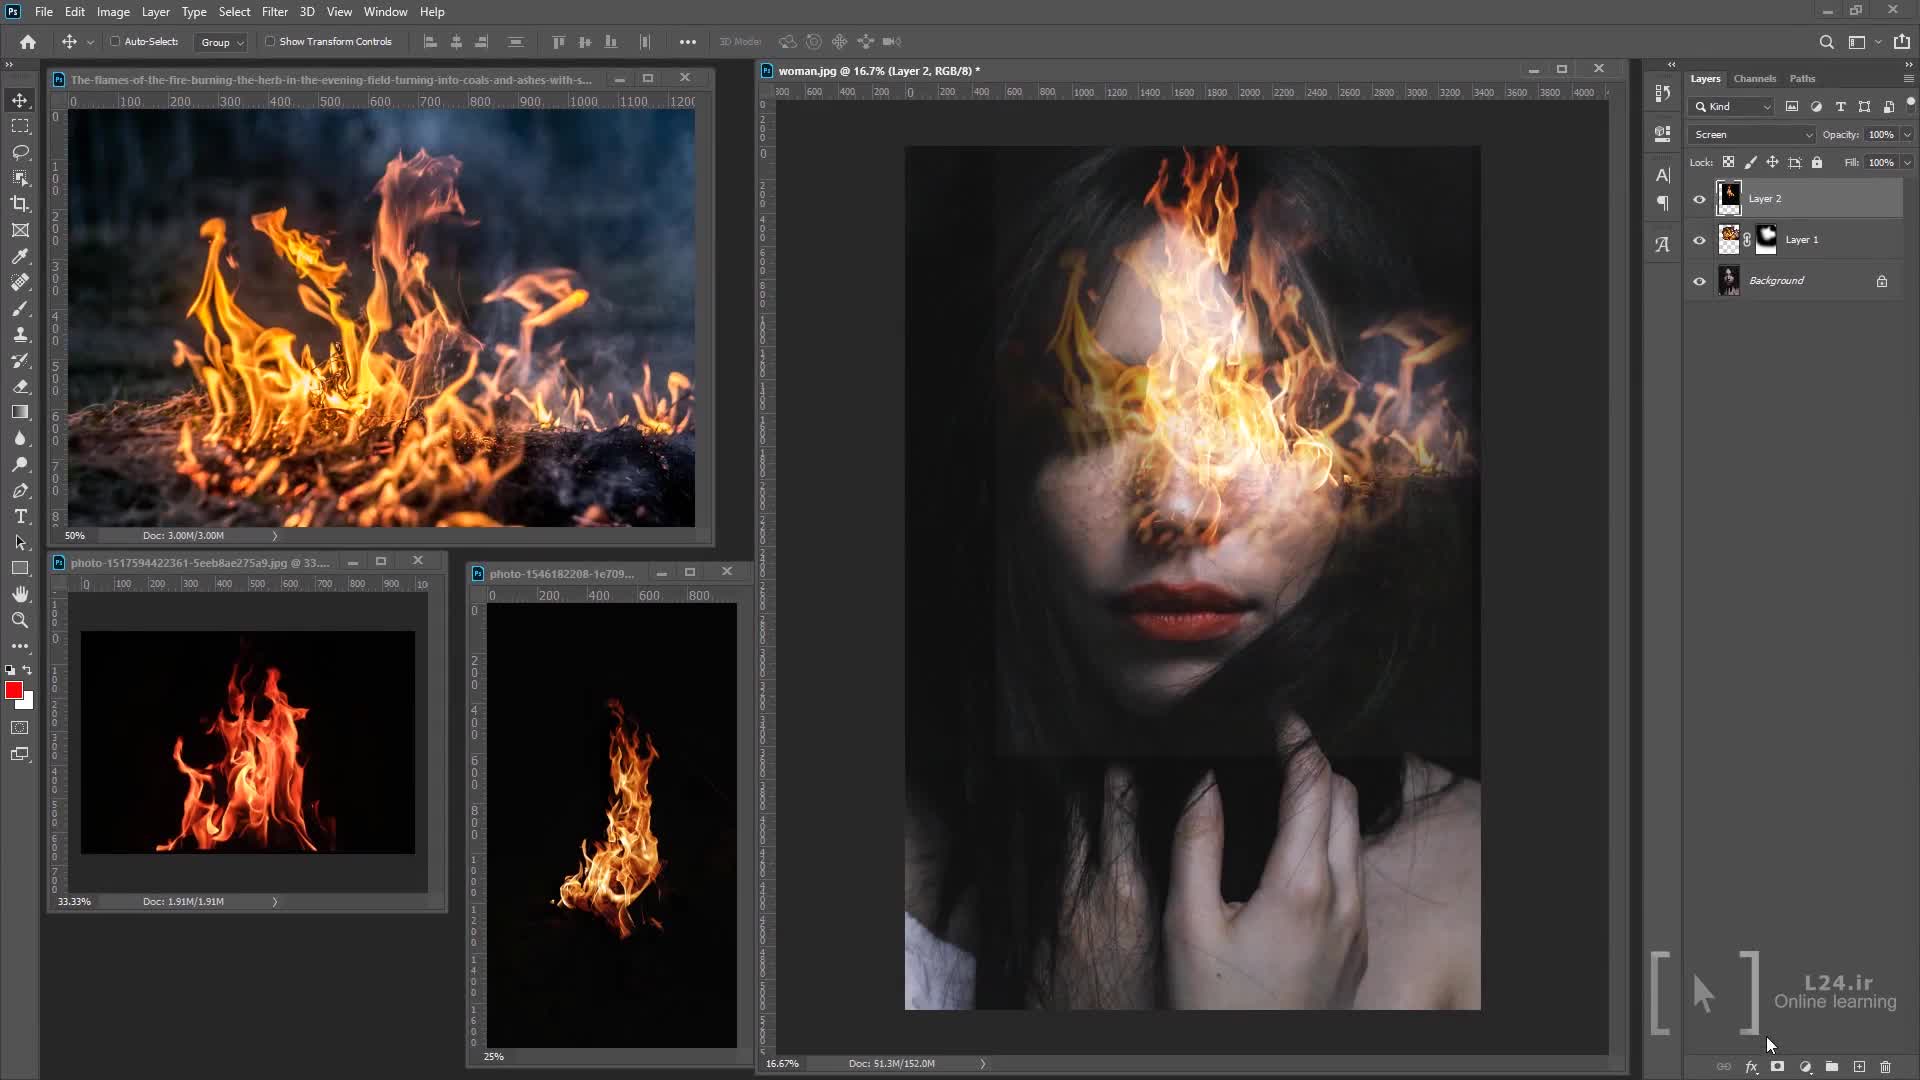This screenshot has width=1920, height=1080.
Task: Open the Filter menu
Action: click(x=274, y=12)
